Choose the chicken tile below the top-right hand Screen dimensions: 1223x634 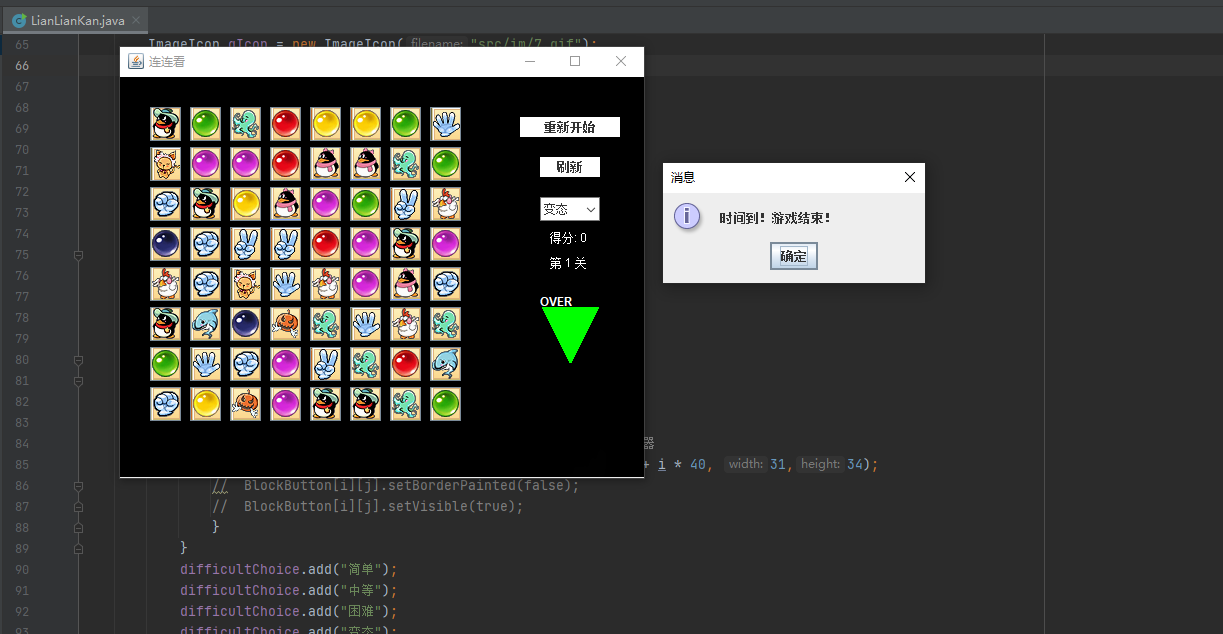[x=445, y=204]
